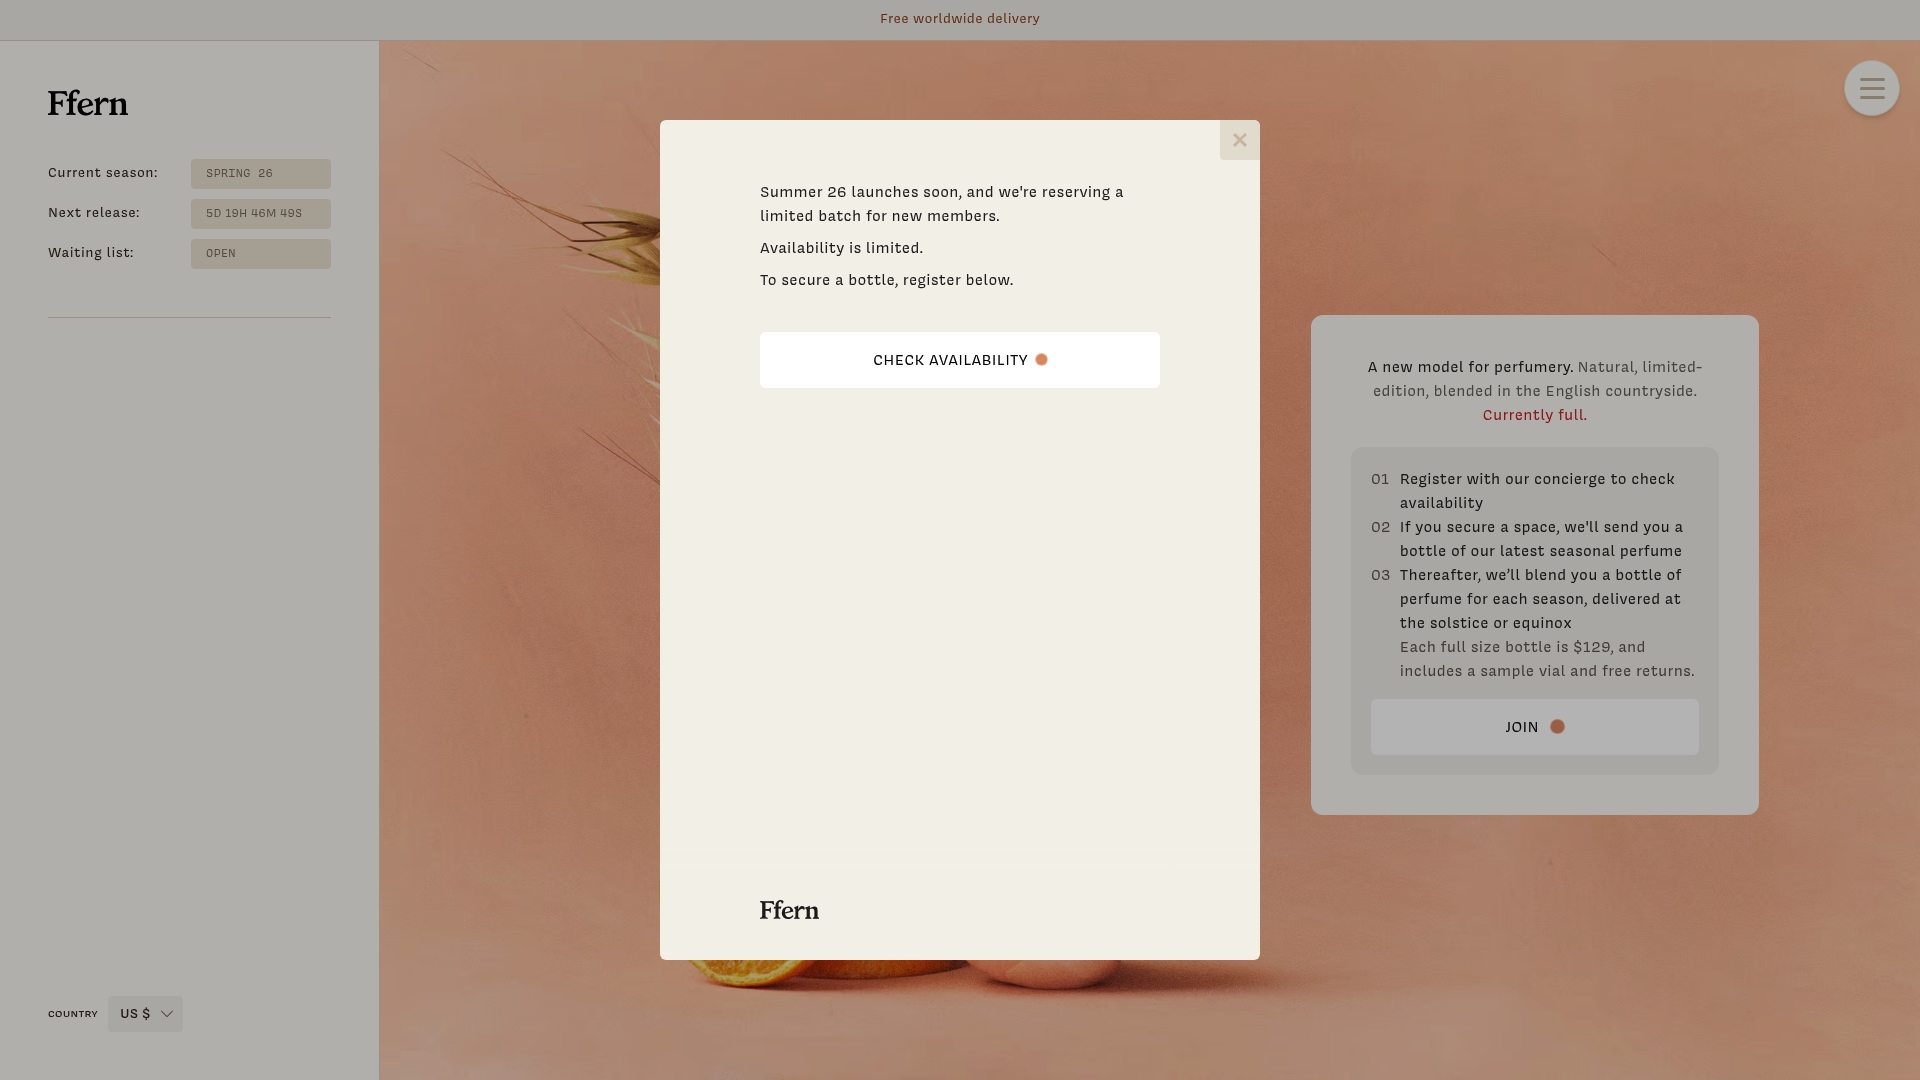Click the Ffern logo in sidebar

pos(88,104)
